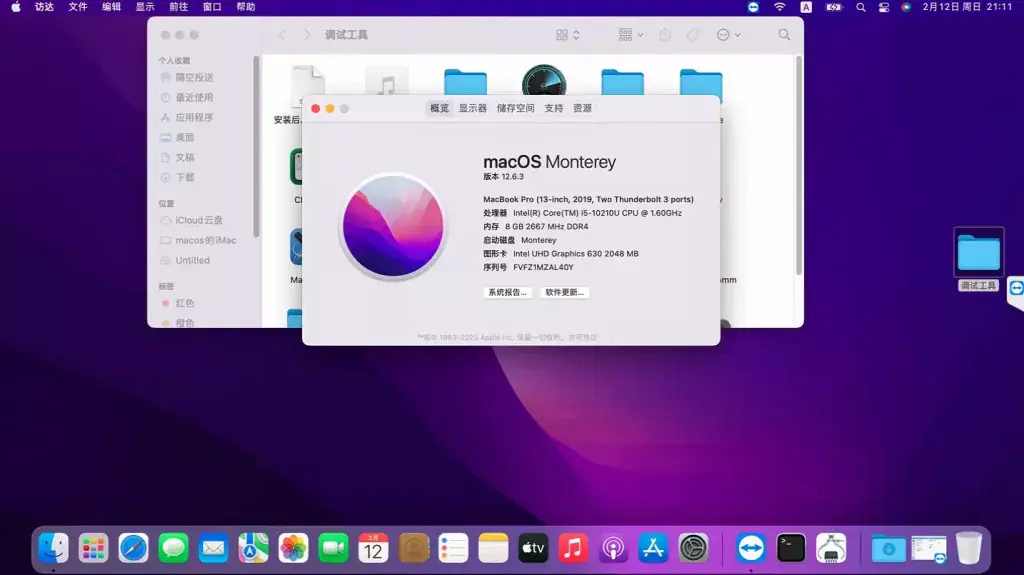The height and width of the screenshot is (575, 1024).
Task: Go back in the Finder window
Action: click(282, 35)
